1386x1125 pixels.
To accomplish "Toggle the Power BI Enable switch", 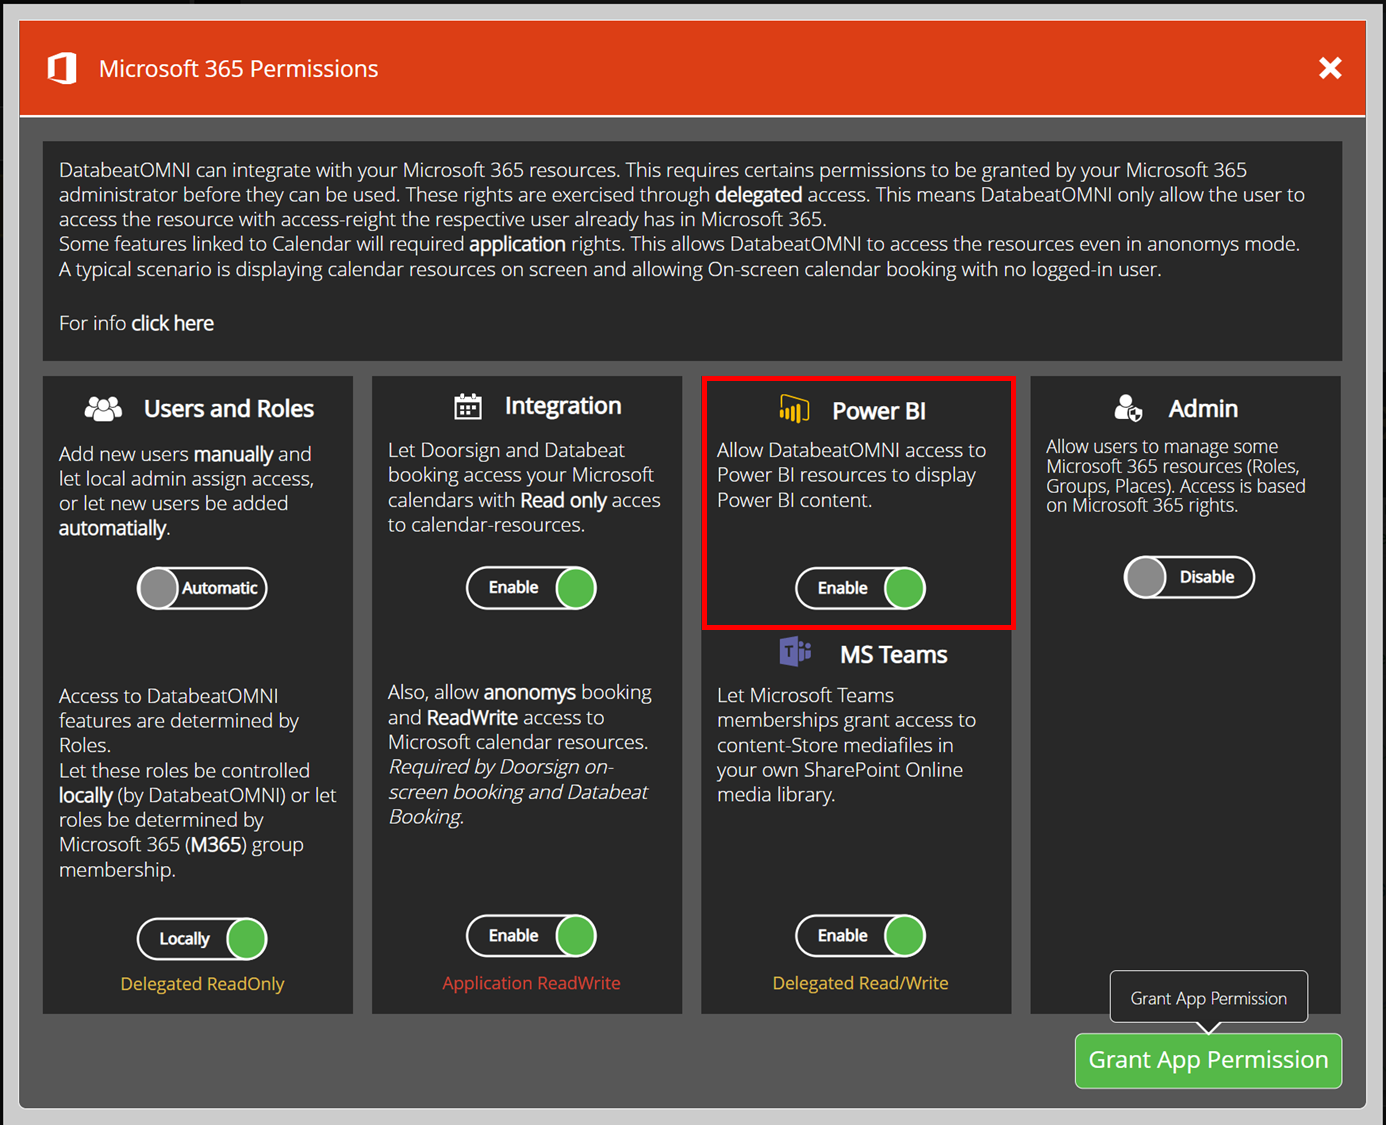I will tap(860, 588).
